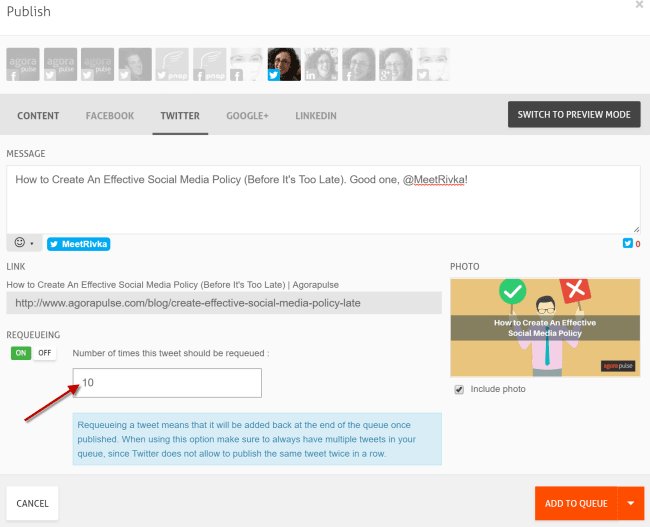650x527 pixels.
Task: Turn requeueing OFF
Action: pos(44,353)
